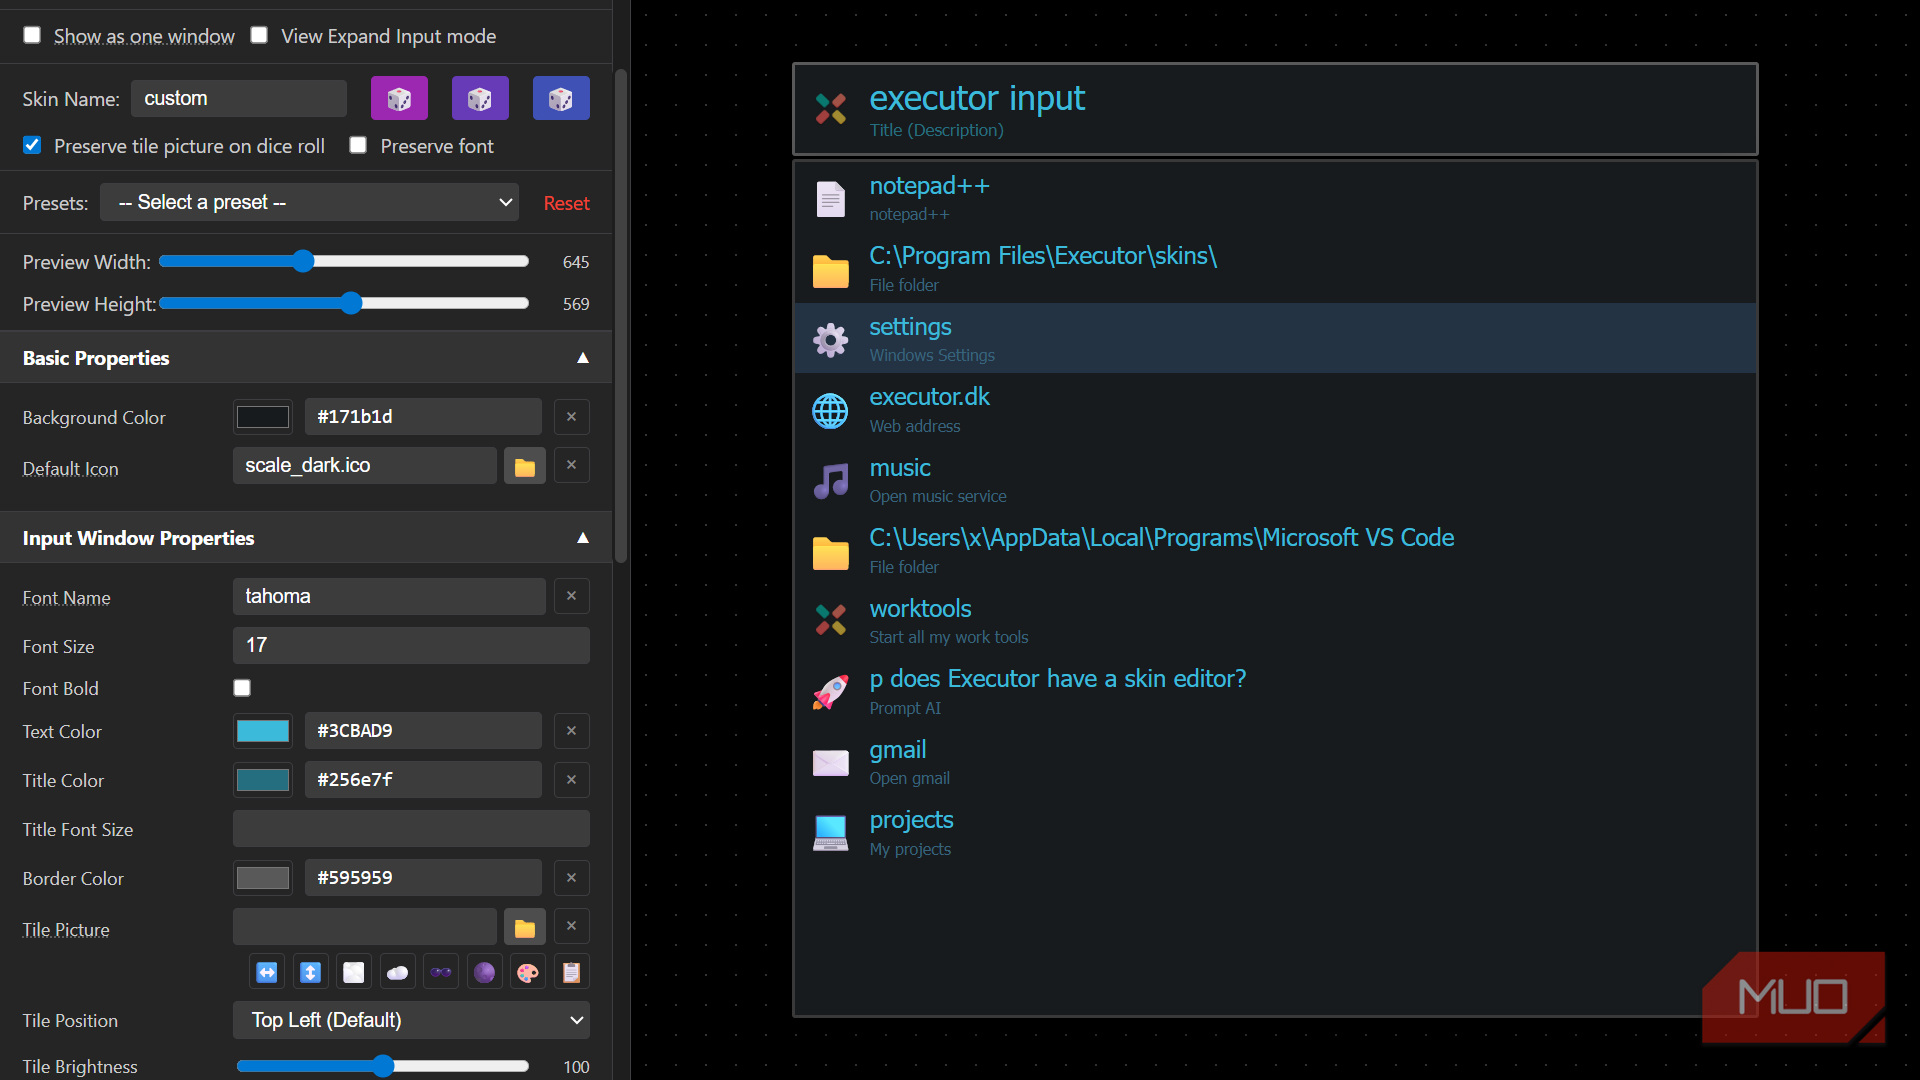Select the executor.dk web address item
The height and width of the screenshot is (1080, 1920).
pyautogui.click(x=1275, y=410)
